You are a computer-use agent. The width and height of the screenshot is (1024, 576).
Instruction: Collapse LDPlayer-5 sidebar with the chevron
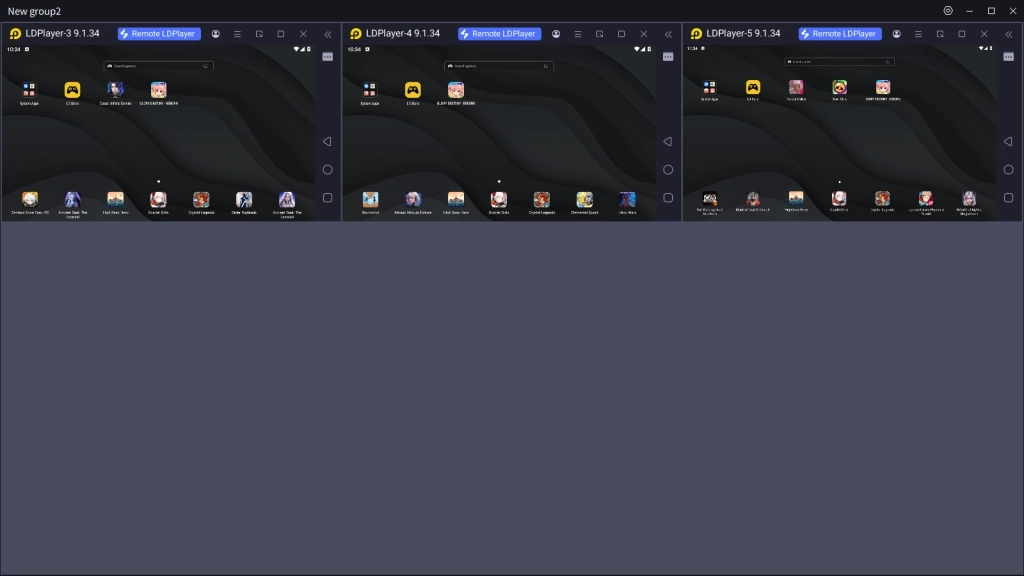1008,33
